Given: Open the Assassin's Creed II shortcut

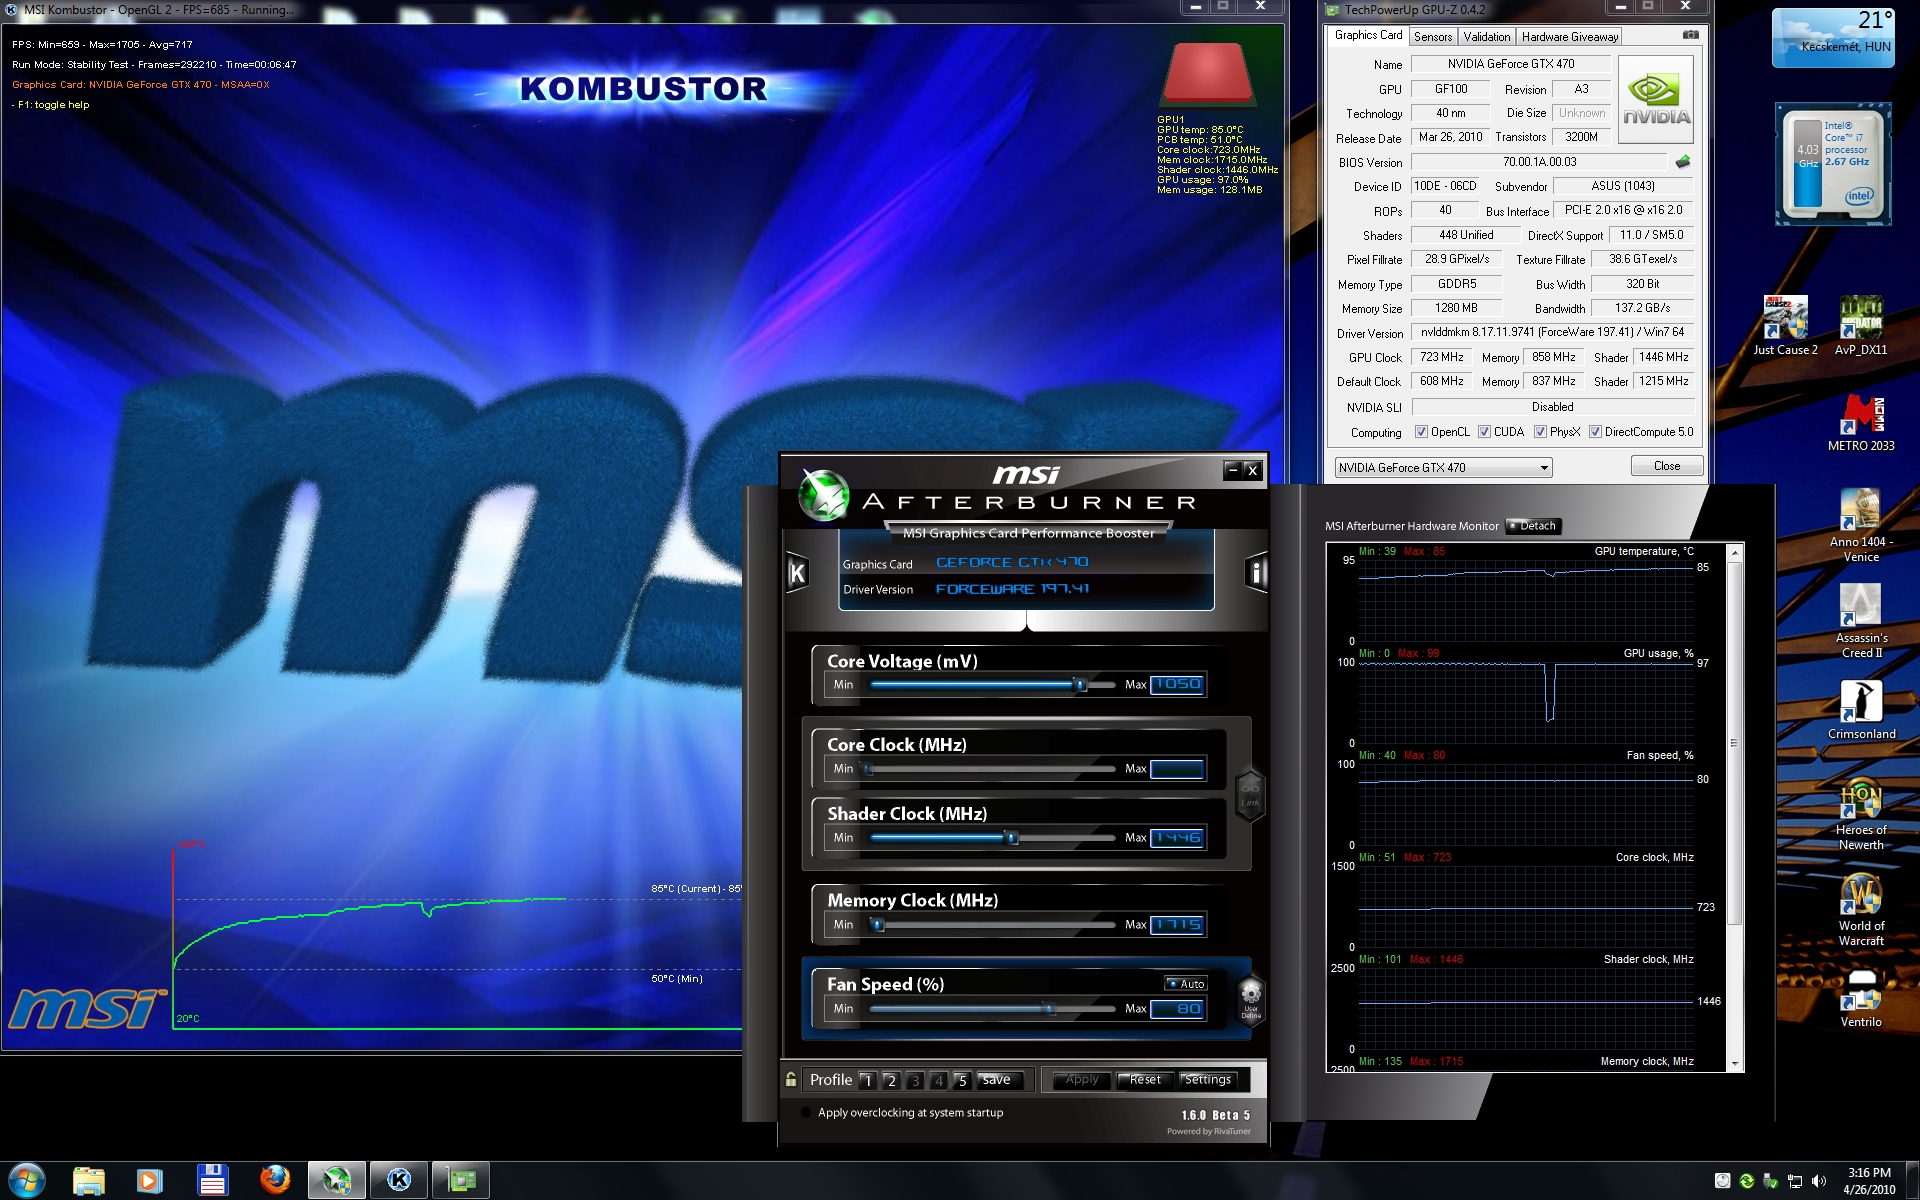Looking at the screenshot, I should pos(1861,621).
